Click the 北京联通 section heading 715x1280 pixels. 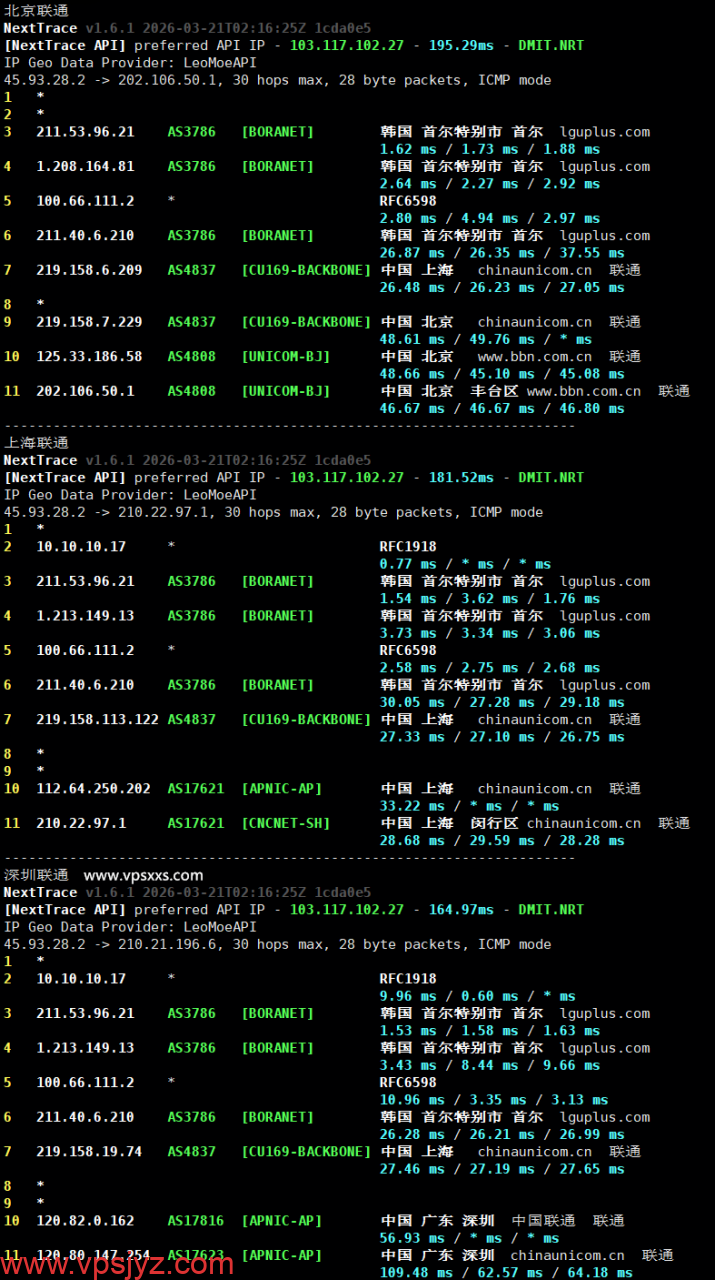click(x=36, y=10)
